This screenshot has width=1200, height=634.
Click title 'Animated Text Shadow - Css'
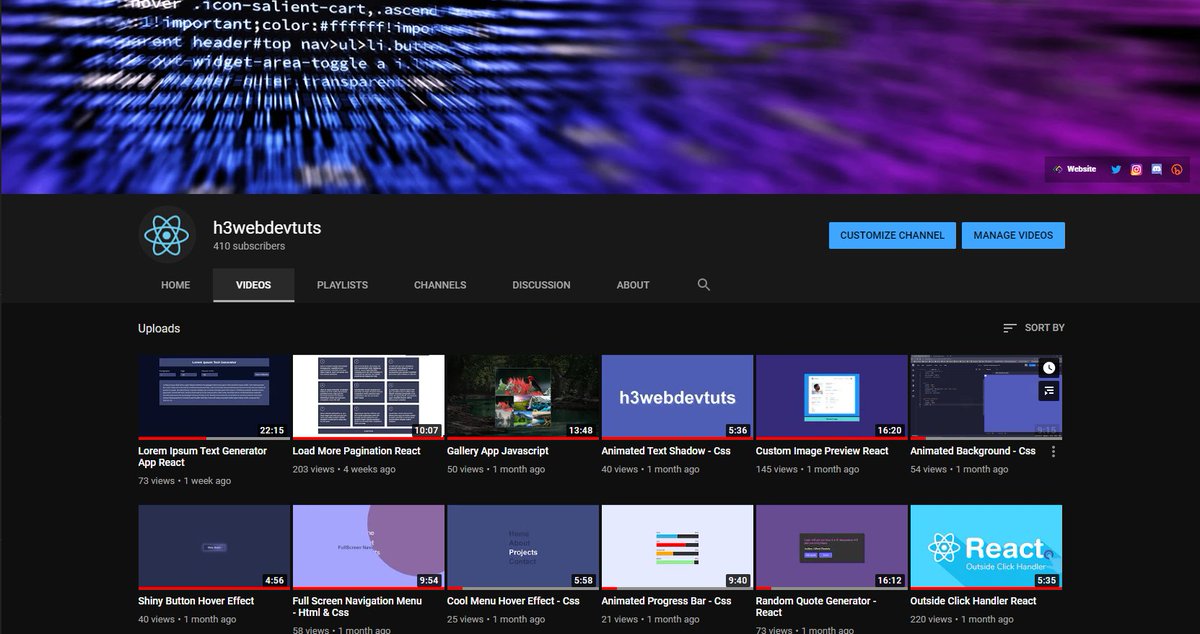point(666,451)
